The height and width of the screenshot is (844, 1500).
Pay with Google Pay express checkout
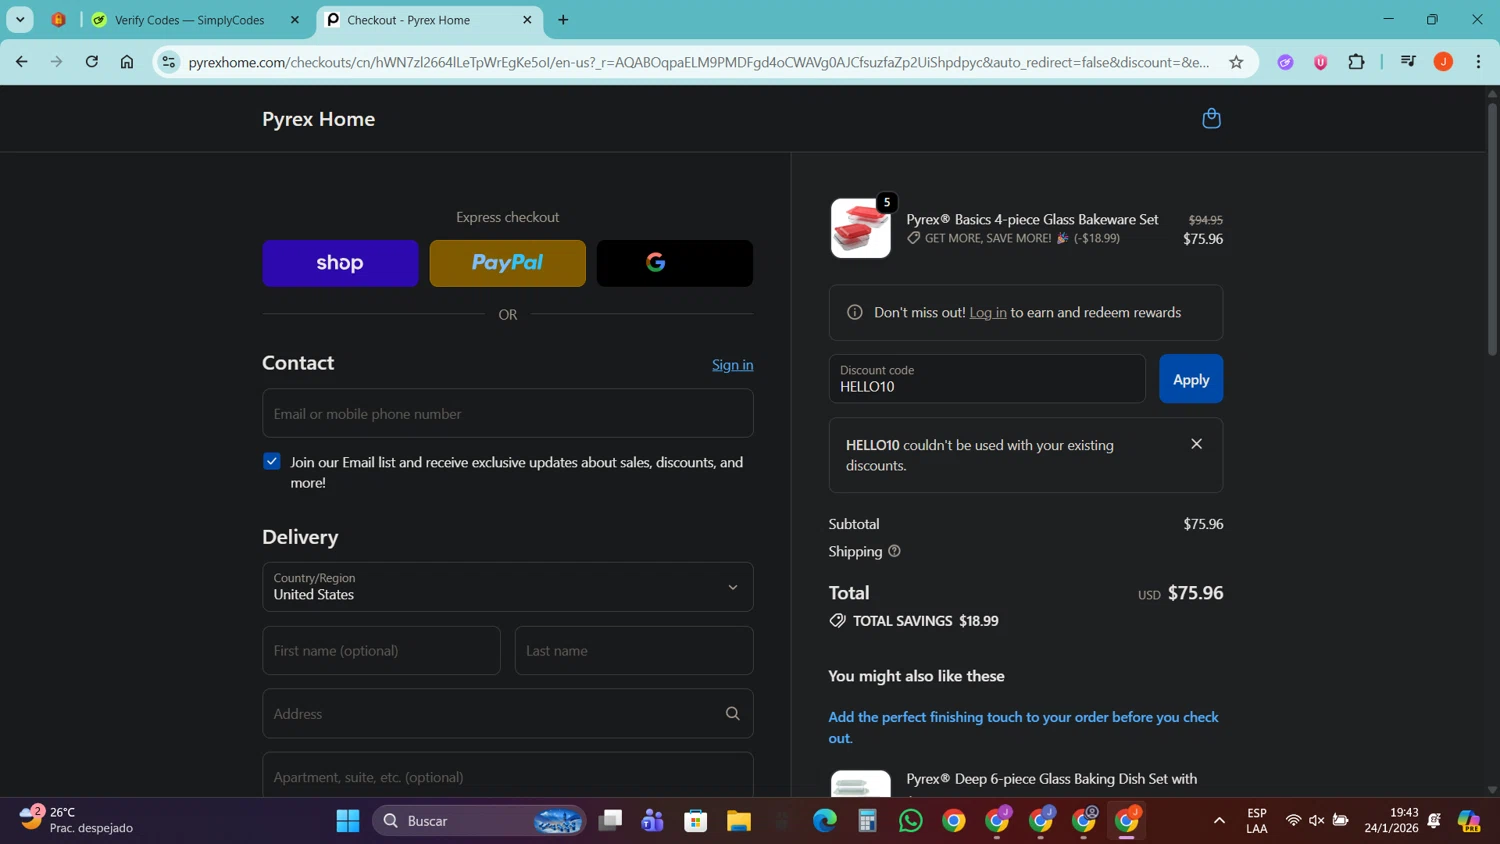[675, 263]
